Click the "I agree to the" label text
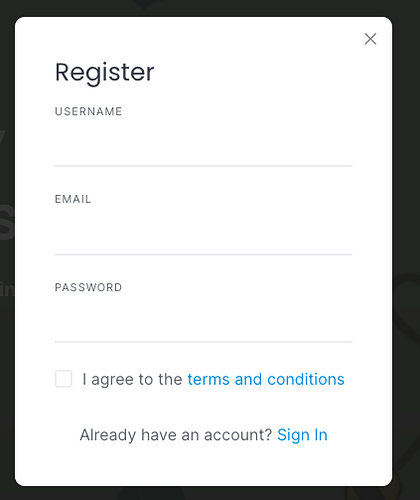 [132, 379]
